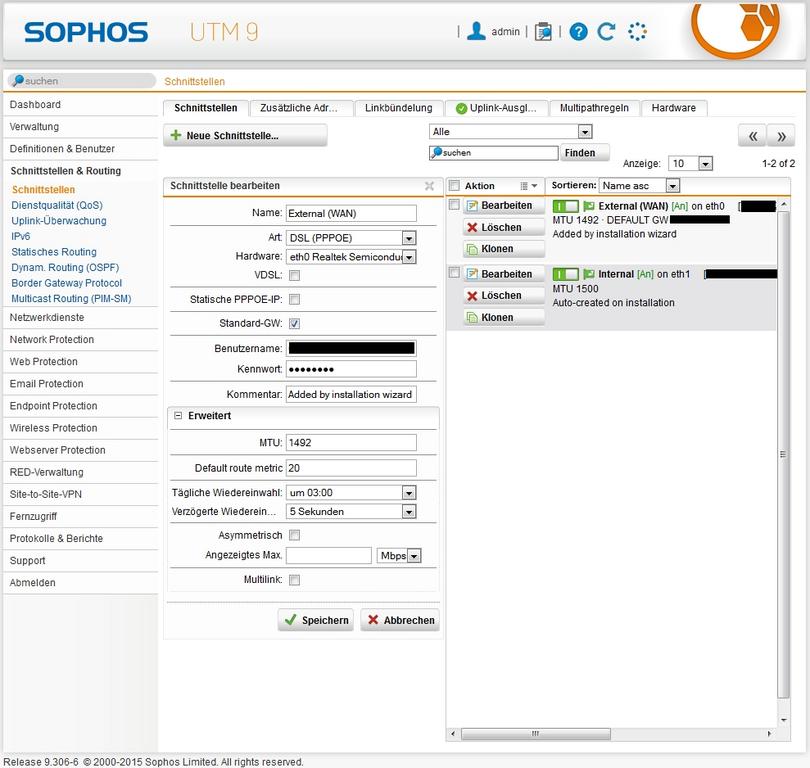
Task: Open Statisches Routing submenu
Action: (x=54, y=252)
